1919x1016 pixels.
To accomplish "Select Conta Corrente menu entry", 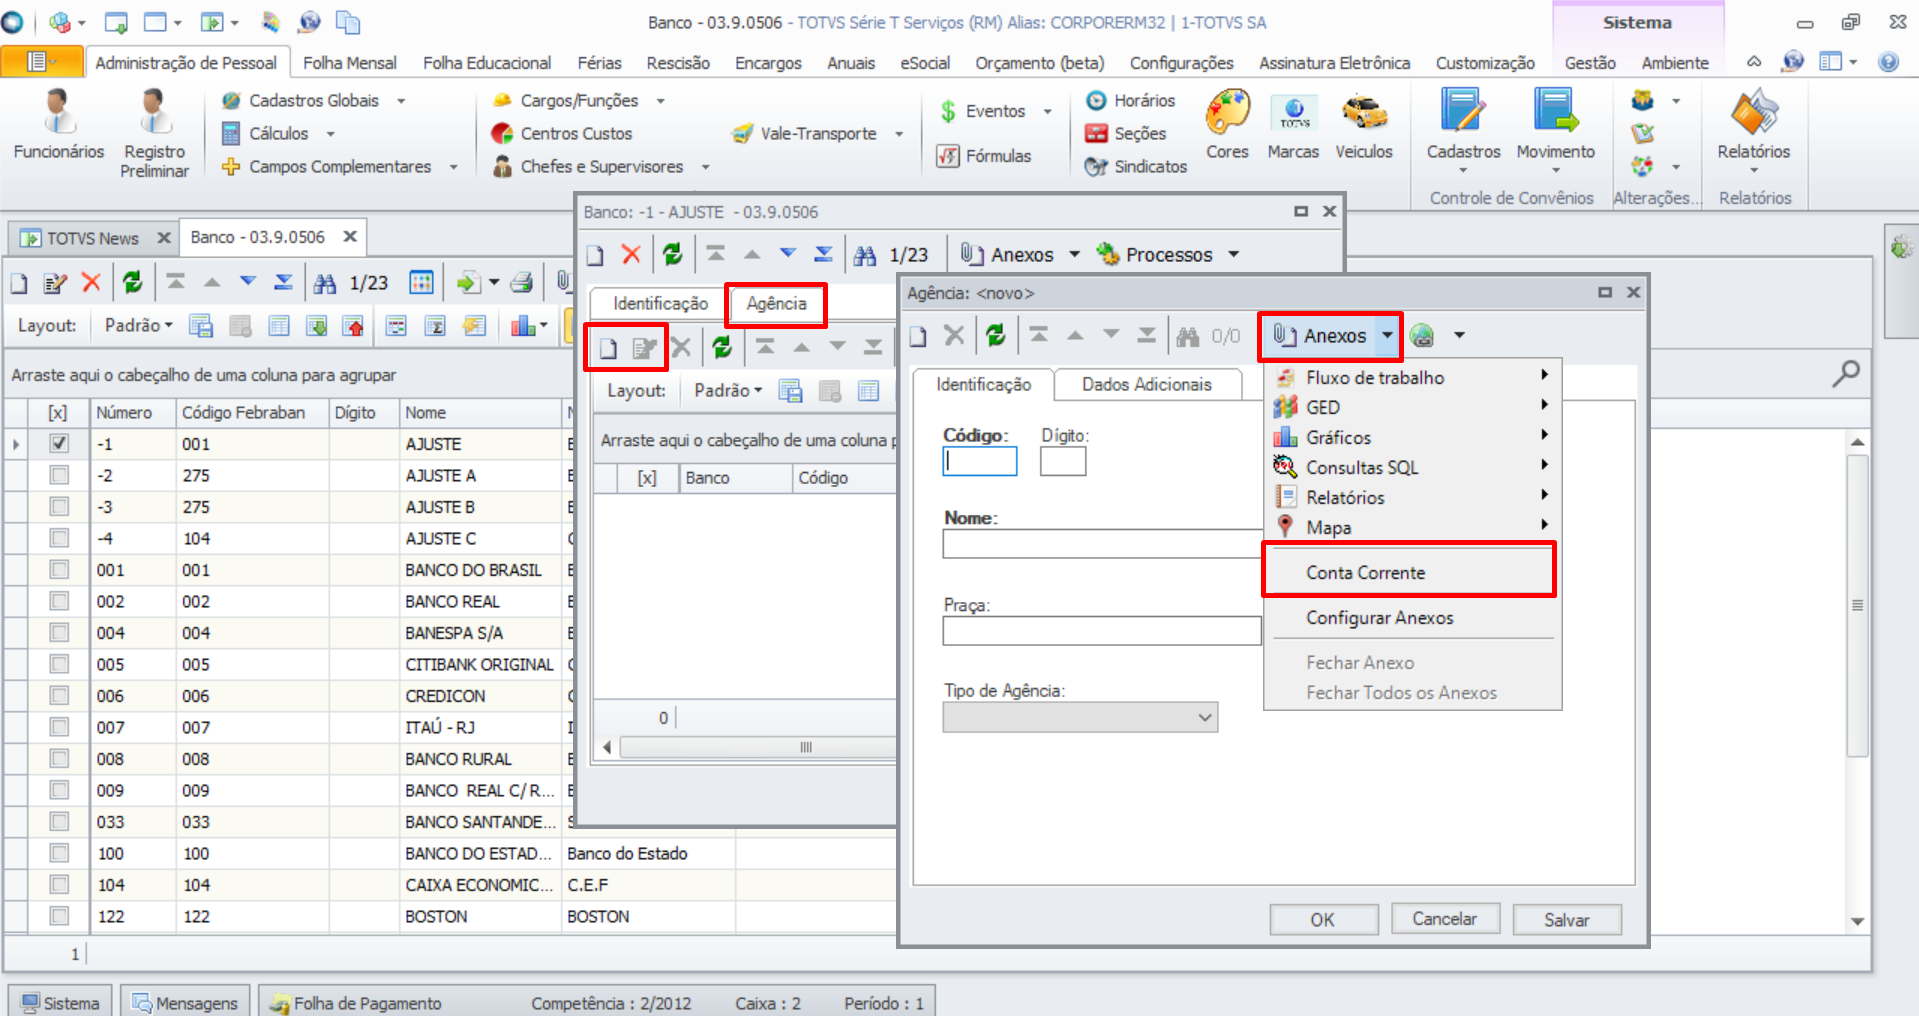I will pos(1409,572).
